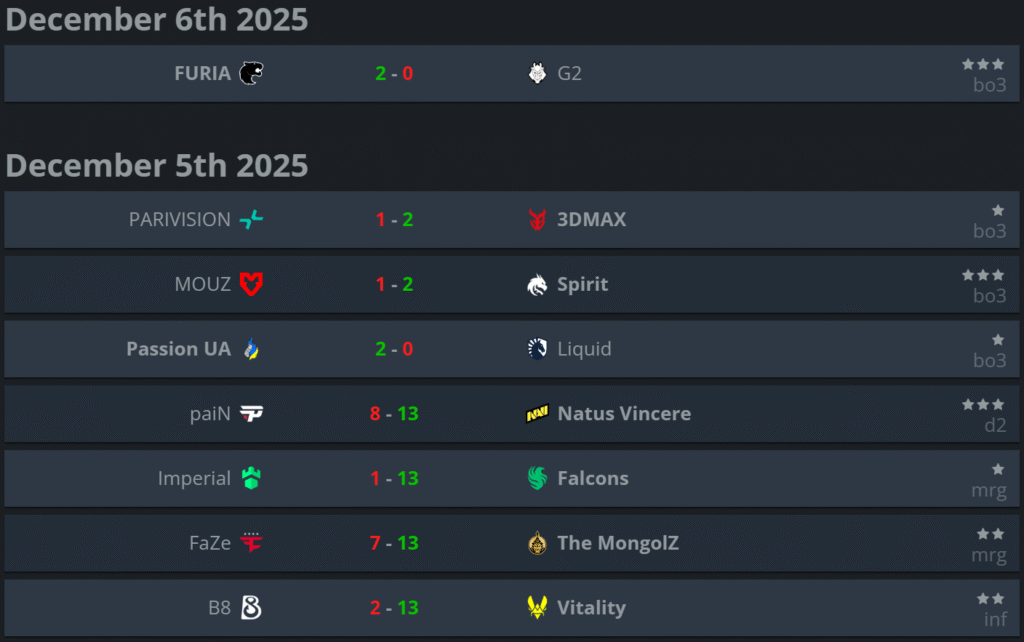Click the Spirit dragon team logo
The image size is (1024, 642).
[537, 284]
